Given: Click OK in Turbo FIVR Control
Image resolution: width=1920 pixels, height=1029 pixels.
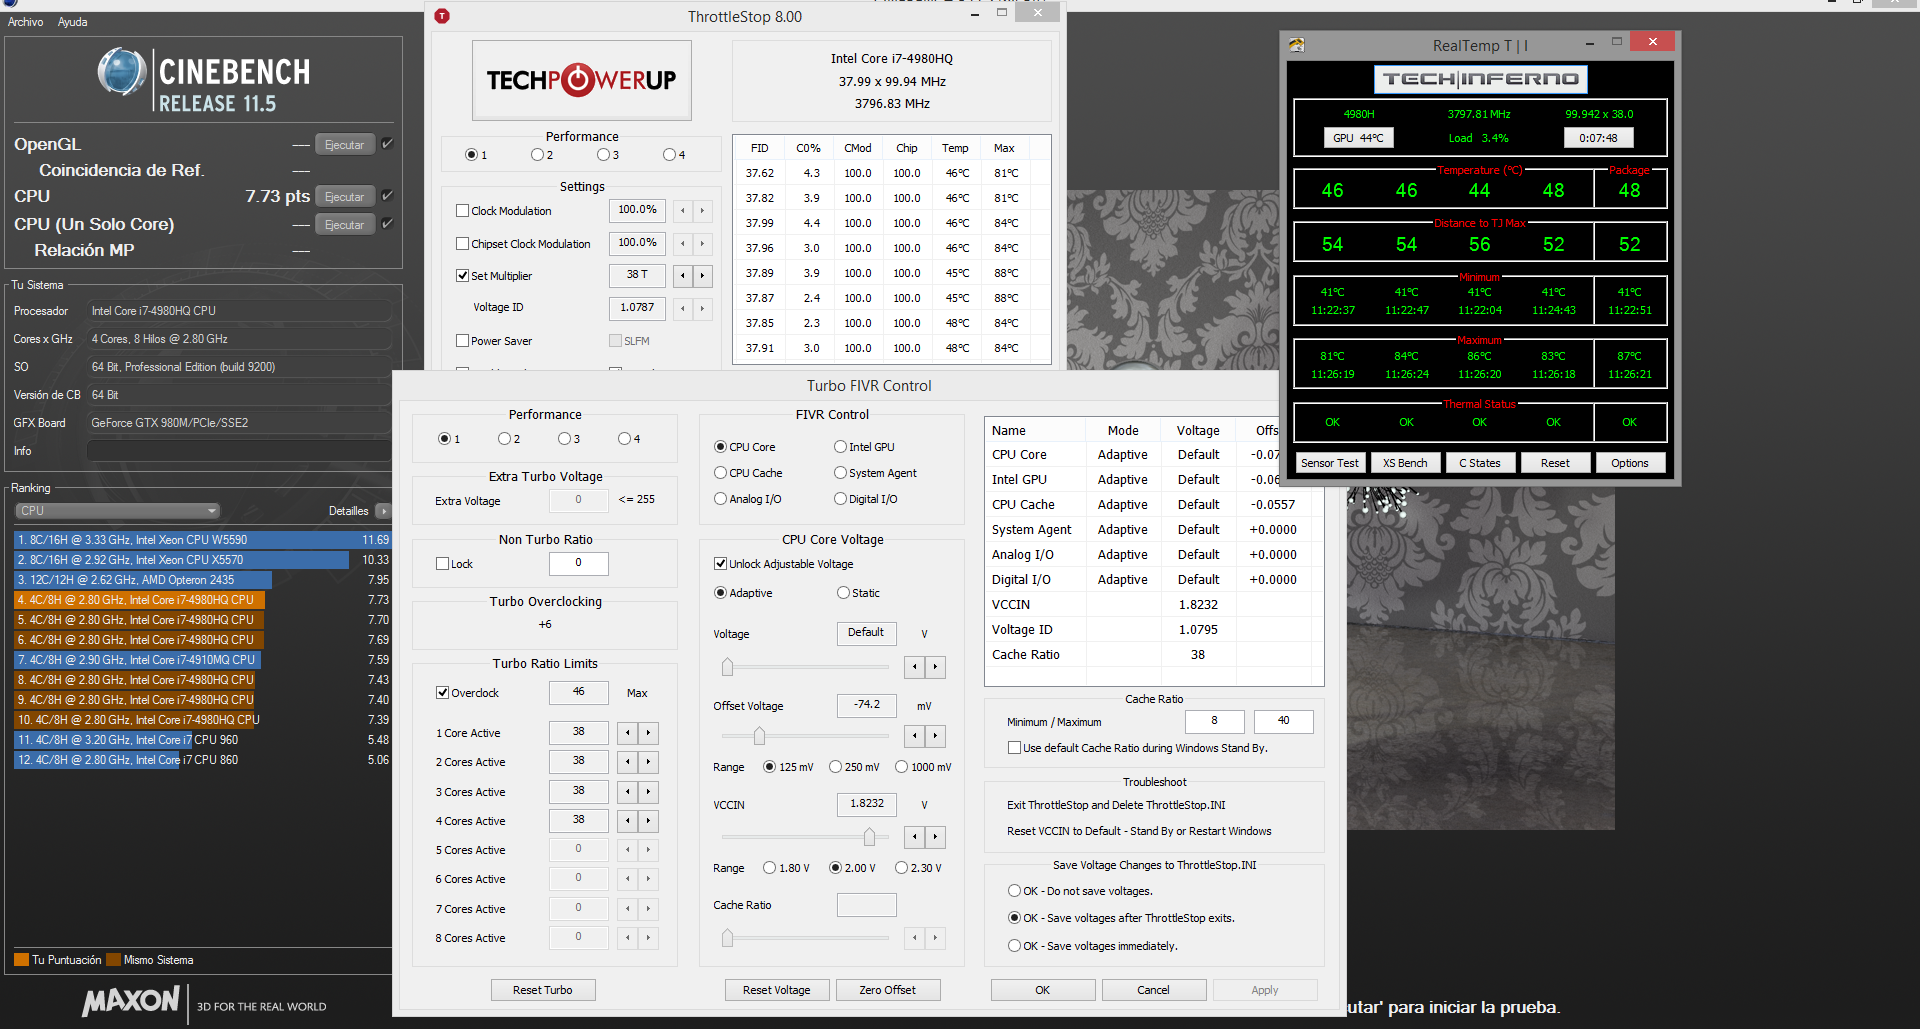Looking at the screenshot, I should tap(1043, 990).
